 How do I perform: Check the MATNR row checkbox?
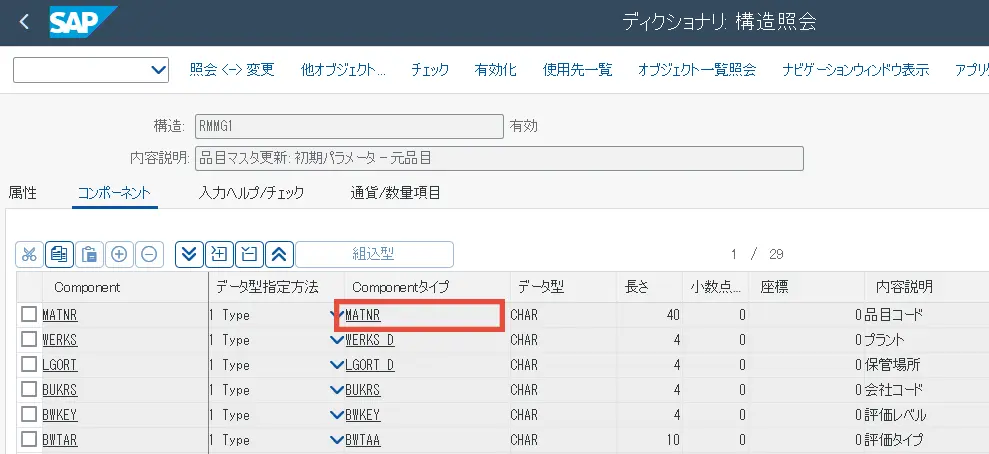[x=29, y=315]
